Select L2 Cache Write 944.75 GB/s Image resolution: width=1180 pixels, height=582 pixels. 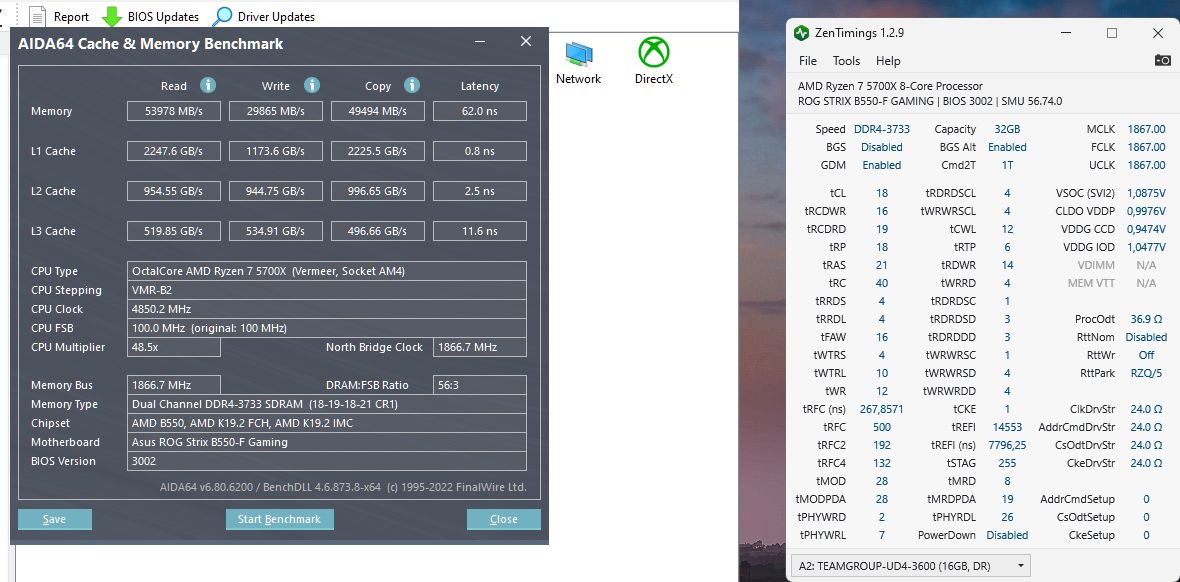[275, 191]
